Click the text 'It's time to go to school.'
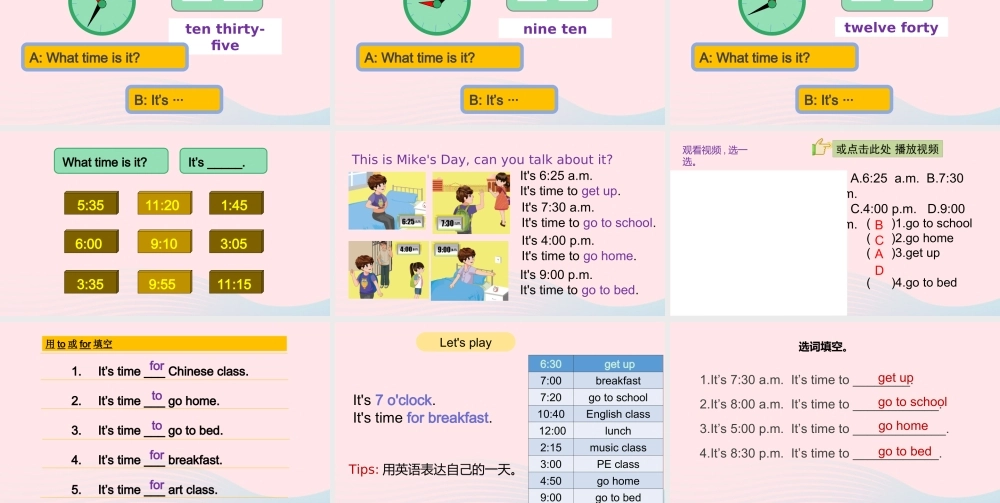Viewport: 1000px width, 503px height. point(589,222)
